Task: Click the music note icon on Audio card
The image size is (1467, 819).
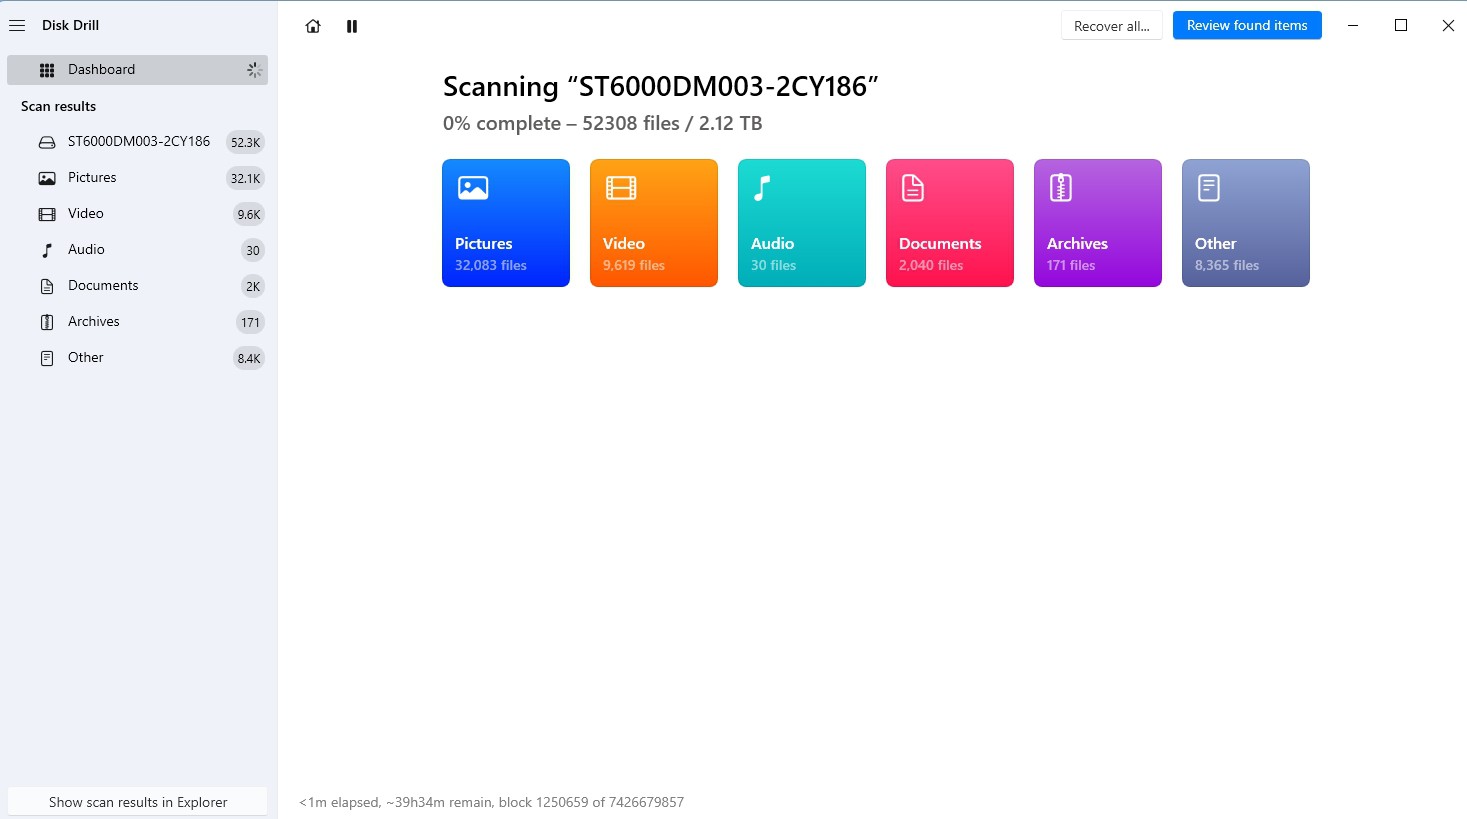Action: pos(762,188)
